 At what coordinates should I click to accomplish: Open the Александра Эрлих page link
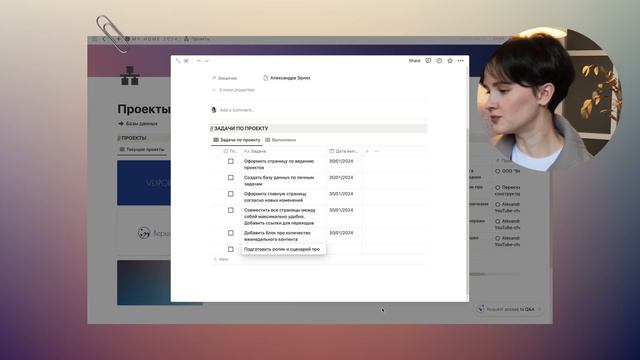pyautogui.click(x=287, y=78)
